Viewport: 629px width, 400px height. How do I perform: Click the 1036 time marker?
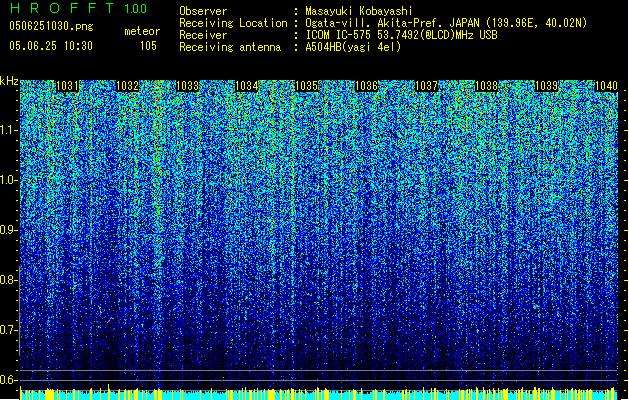click(367, 86)
